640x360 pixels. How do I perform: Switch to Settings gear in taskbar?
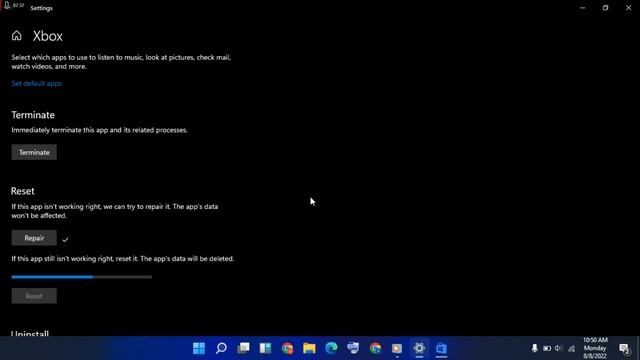[419, 348]
